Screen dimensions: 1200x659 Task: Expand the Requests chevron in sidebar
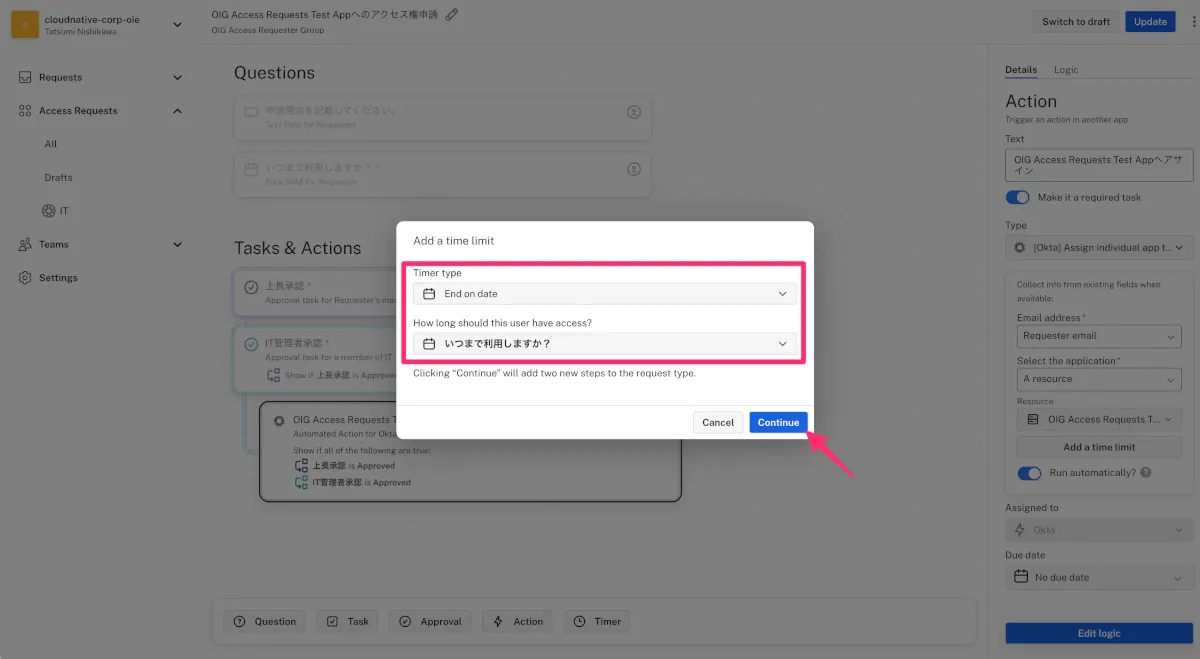click(178, 77)
